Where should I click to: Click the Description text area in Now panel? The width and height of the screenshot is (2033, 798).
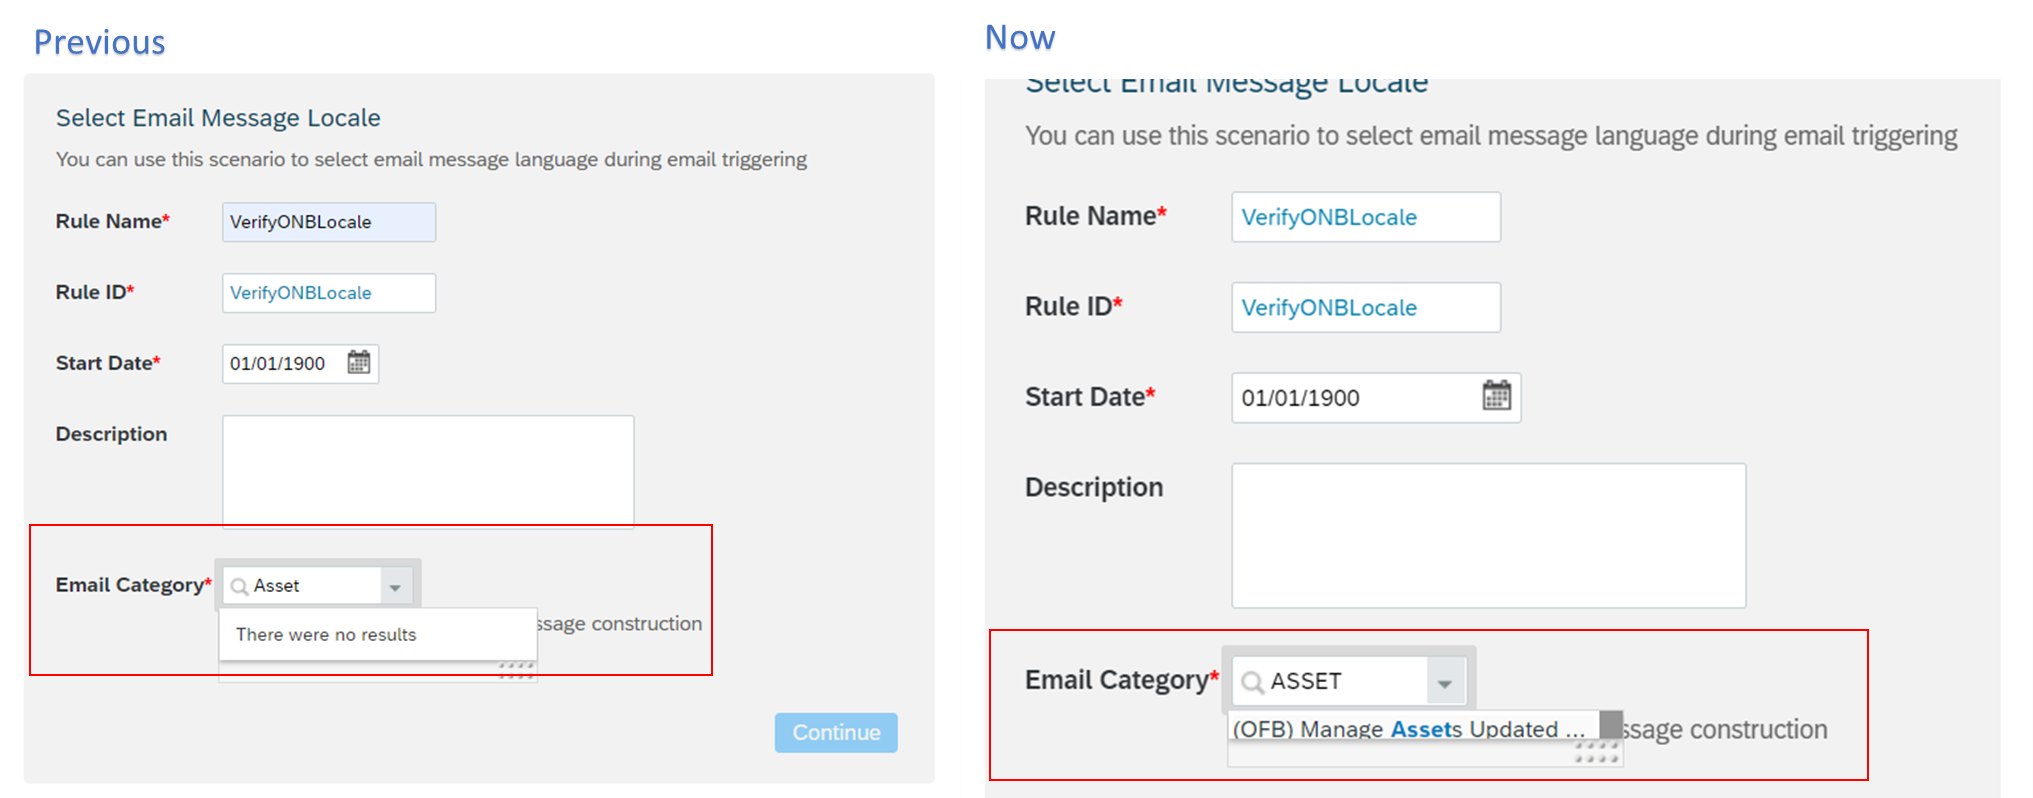pyautogui.click(x=1488, y=535)
